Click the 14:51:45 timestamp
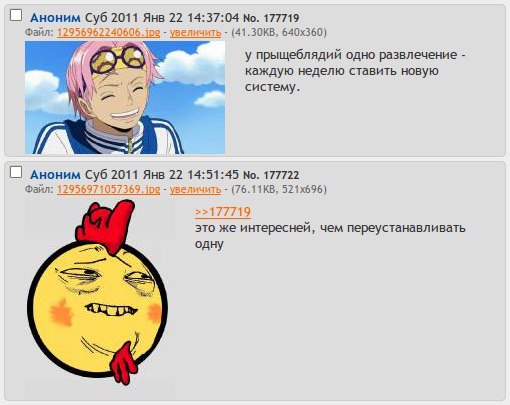Image resolution: width=510 pixels, height=405 pixels. 213,175
